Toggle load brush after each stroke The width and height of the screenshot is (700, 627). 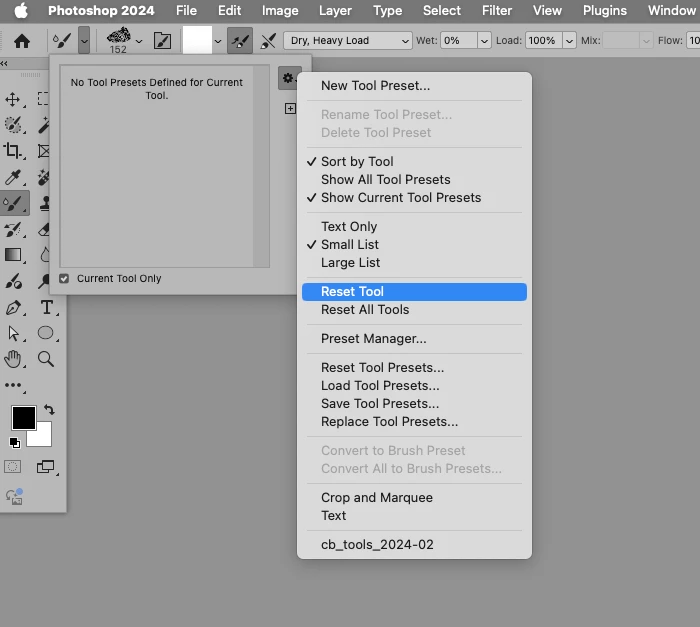(x=240, y=41)
